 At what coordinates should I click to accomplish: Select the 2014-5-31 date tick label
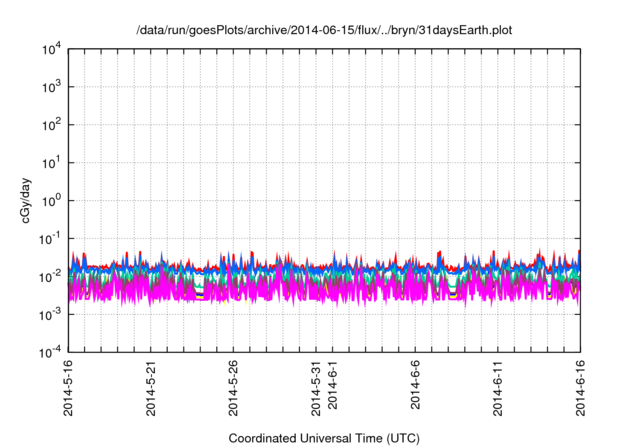pyautogui.click(x=317, y=386)
